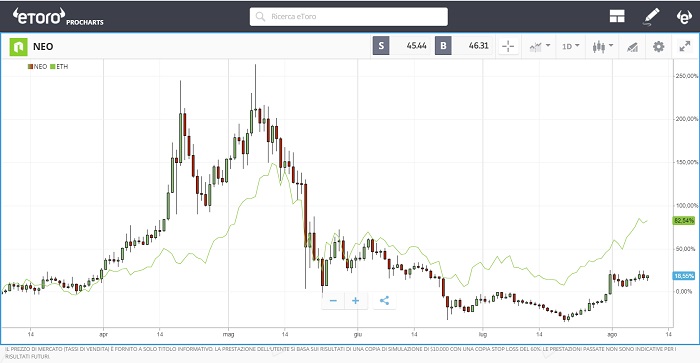The height and width of the screenshot is (363, 700).
Task: Click the ETH legend swatch
Action: (x=53, y=67)
